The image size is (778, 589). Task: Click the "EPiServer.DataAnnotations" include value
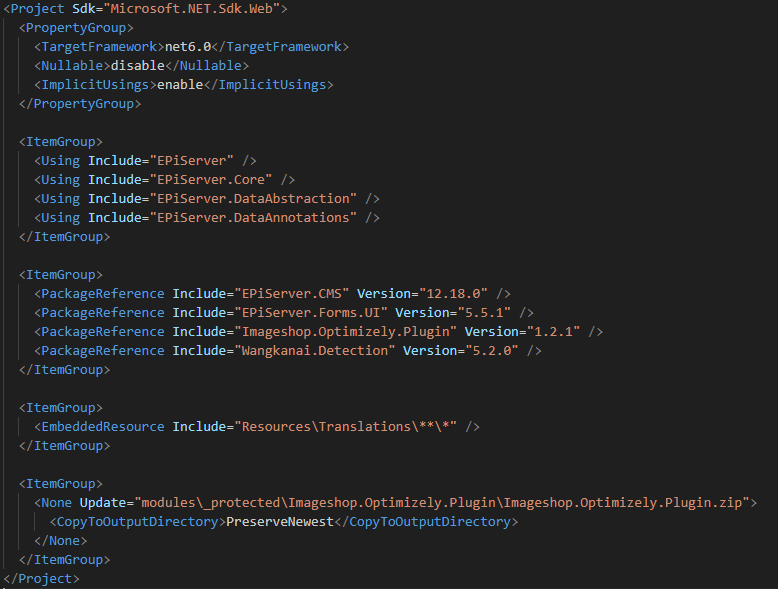pos(253,218)
